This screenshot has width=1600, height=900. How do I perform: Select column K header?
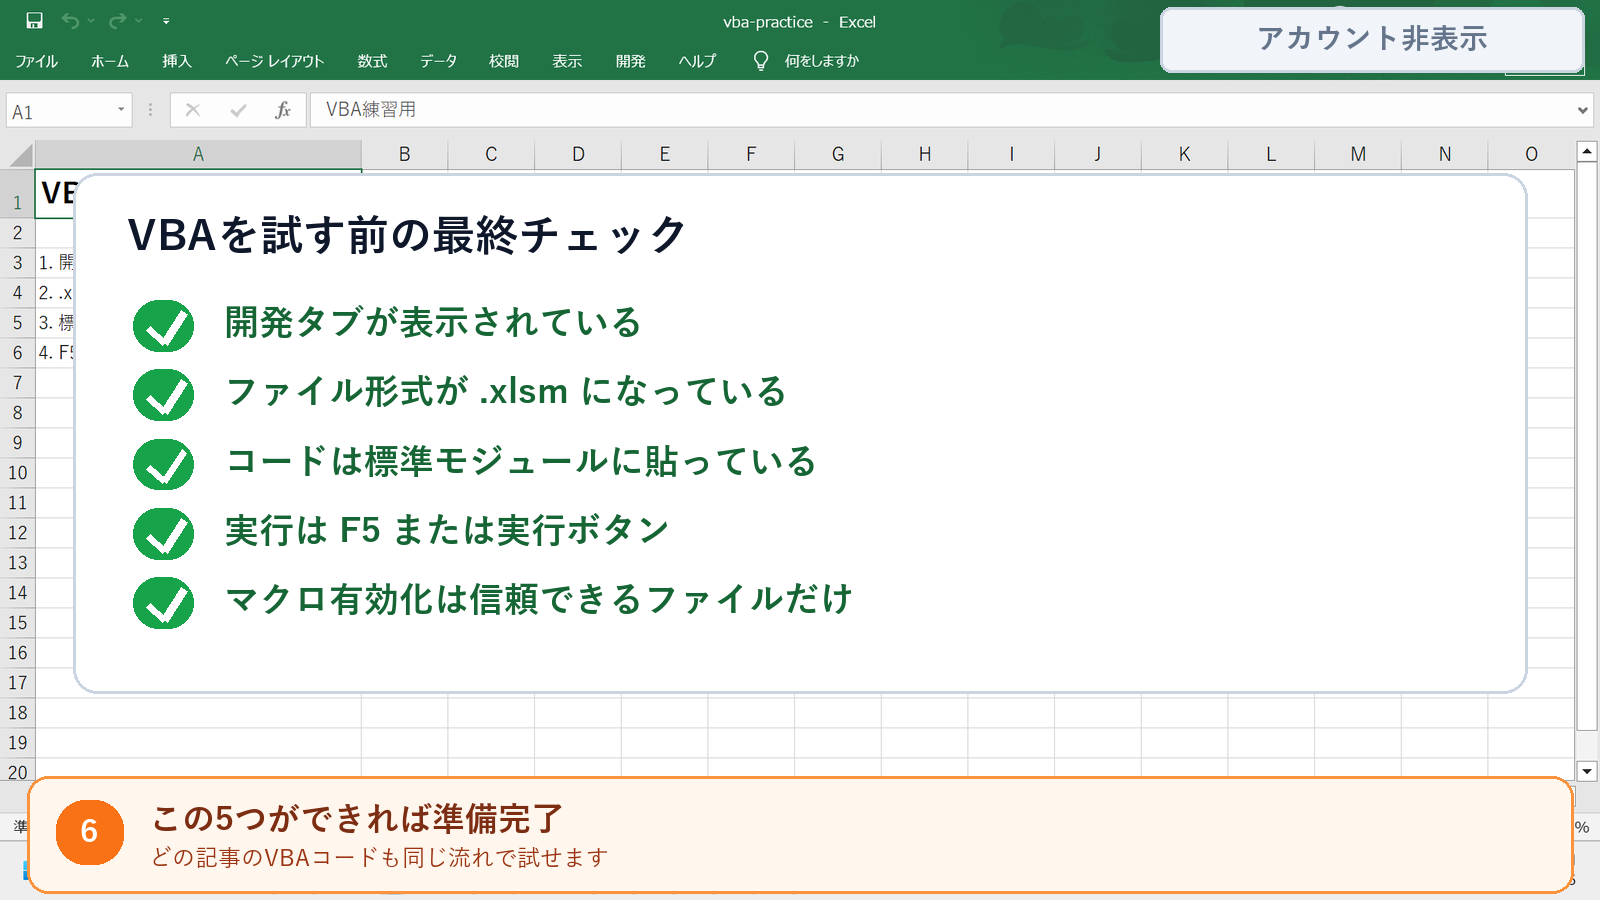pyautogui.click(x=1185, y=154)
